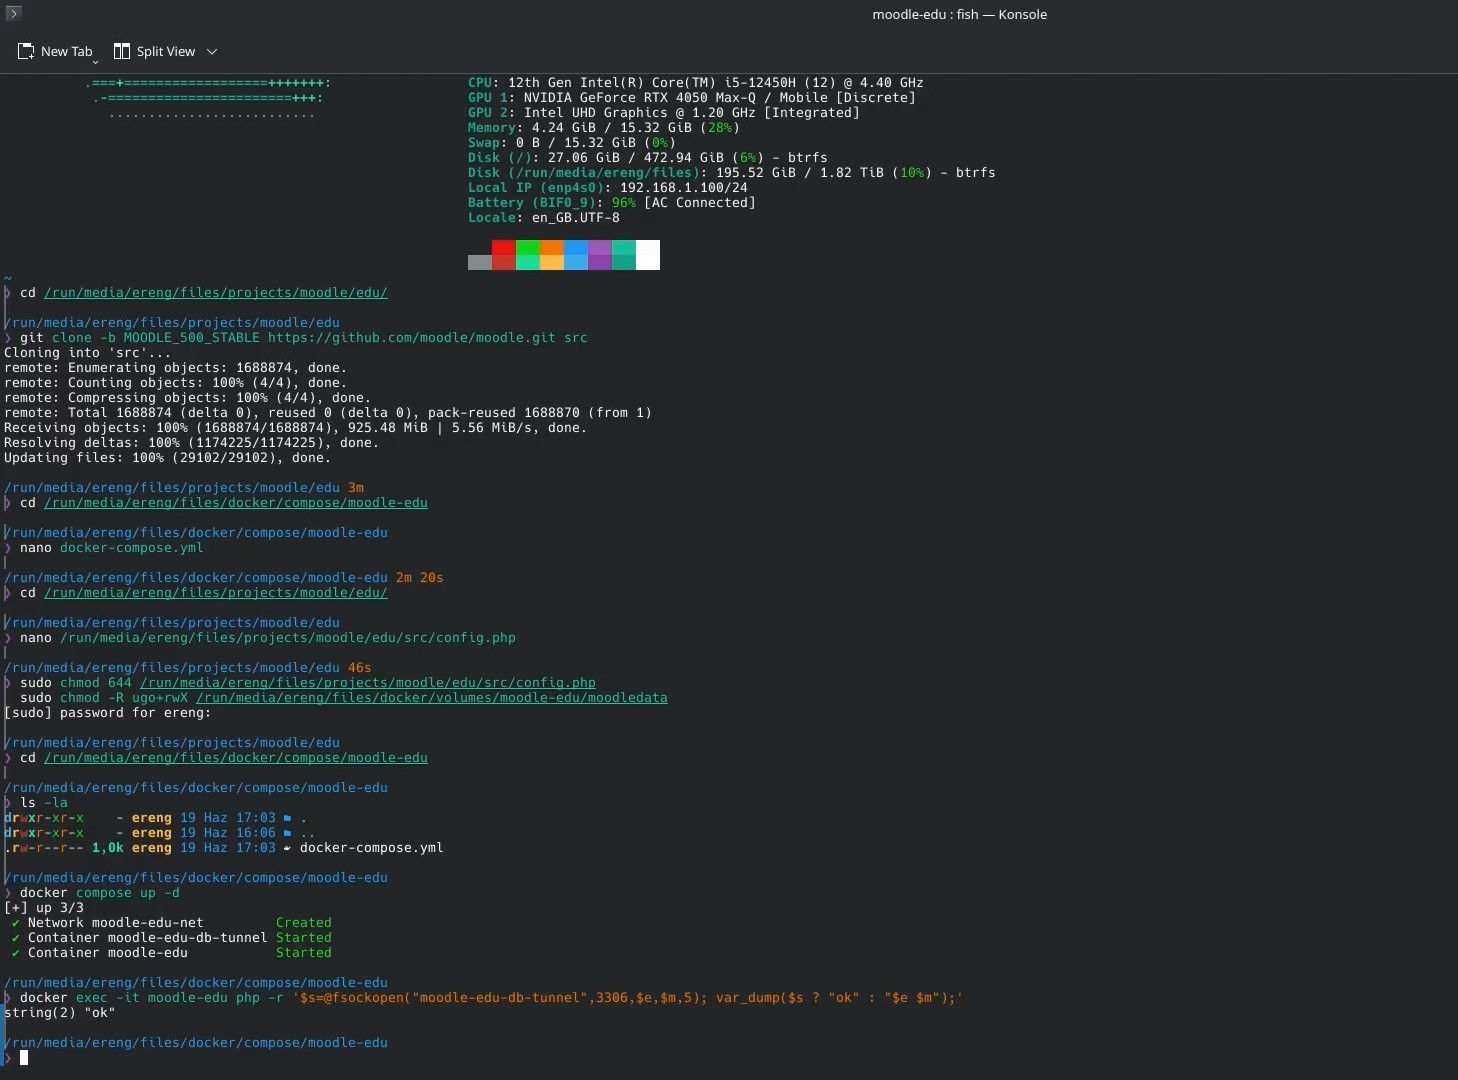This screenshot has width=1458, height=1080.
Task: Click the 'Updating files: 100% (29102/29102)' line
Action: [168, 458]
